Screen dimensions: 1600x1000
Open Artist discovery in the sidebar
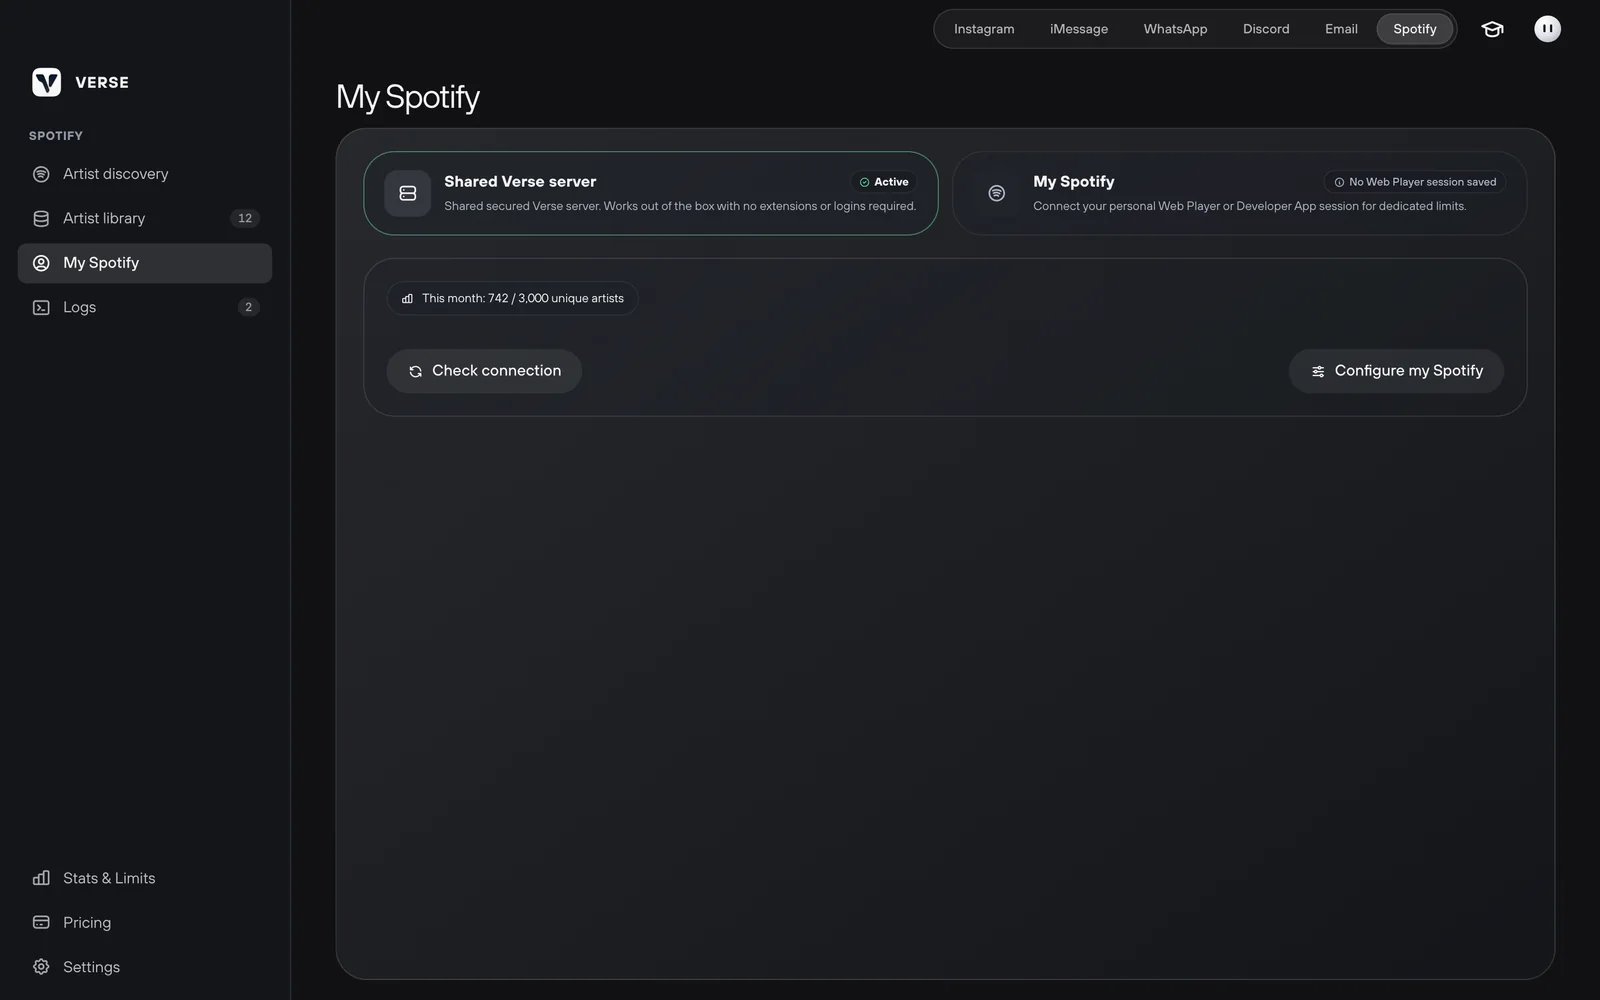pos(145,174)
